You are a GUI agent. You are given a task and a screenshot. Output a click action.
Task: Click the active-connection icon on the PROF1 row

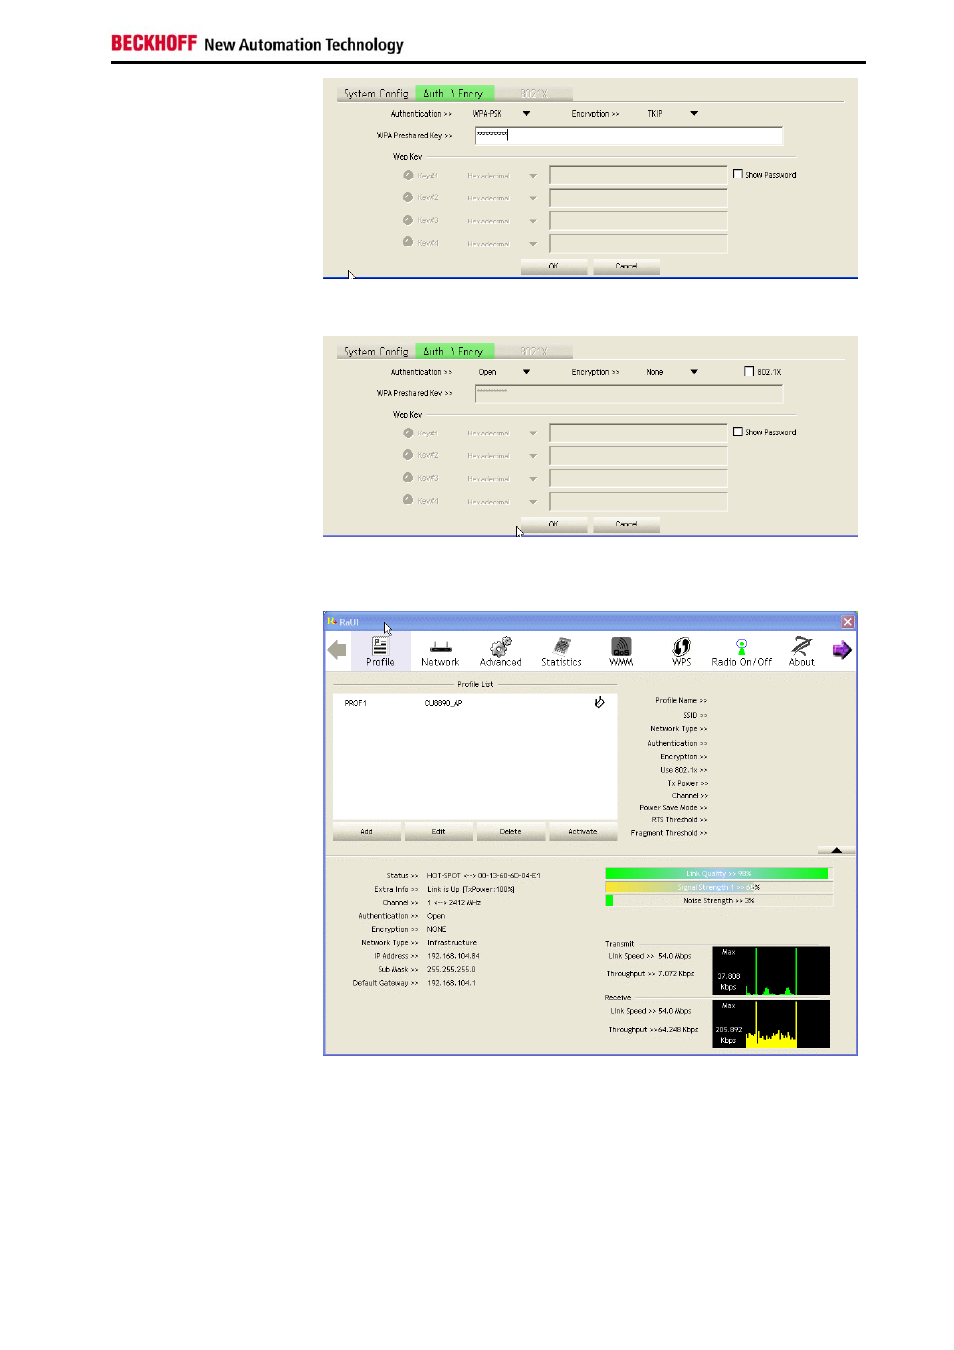[599, 702]
